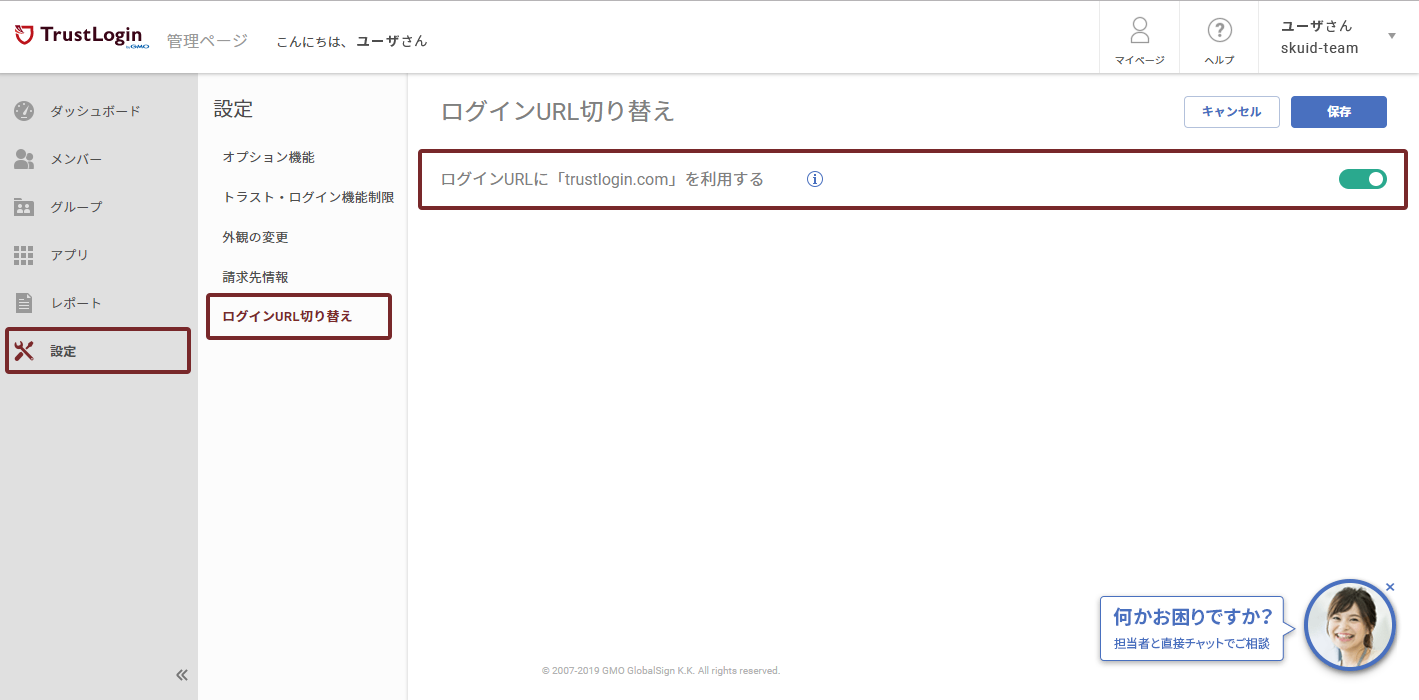Open My Page profile icon
The width and height of the screenshot is (1419, 700).
[1139, 31]
